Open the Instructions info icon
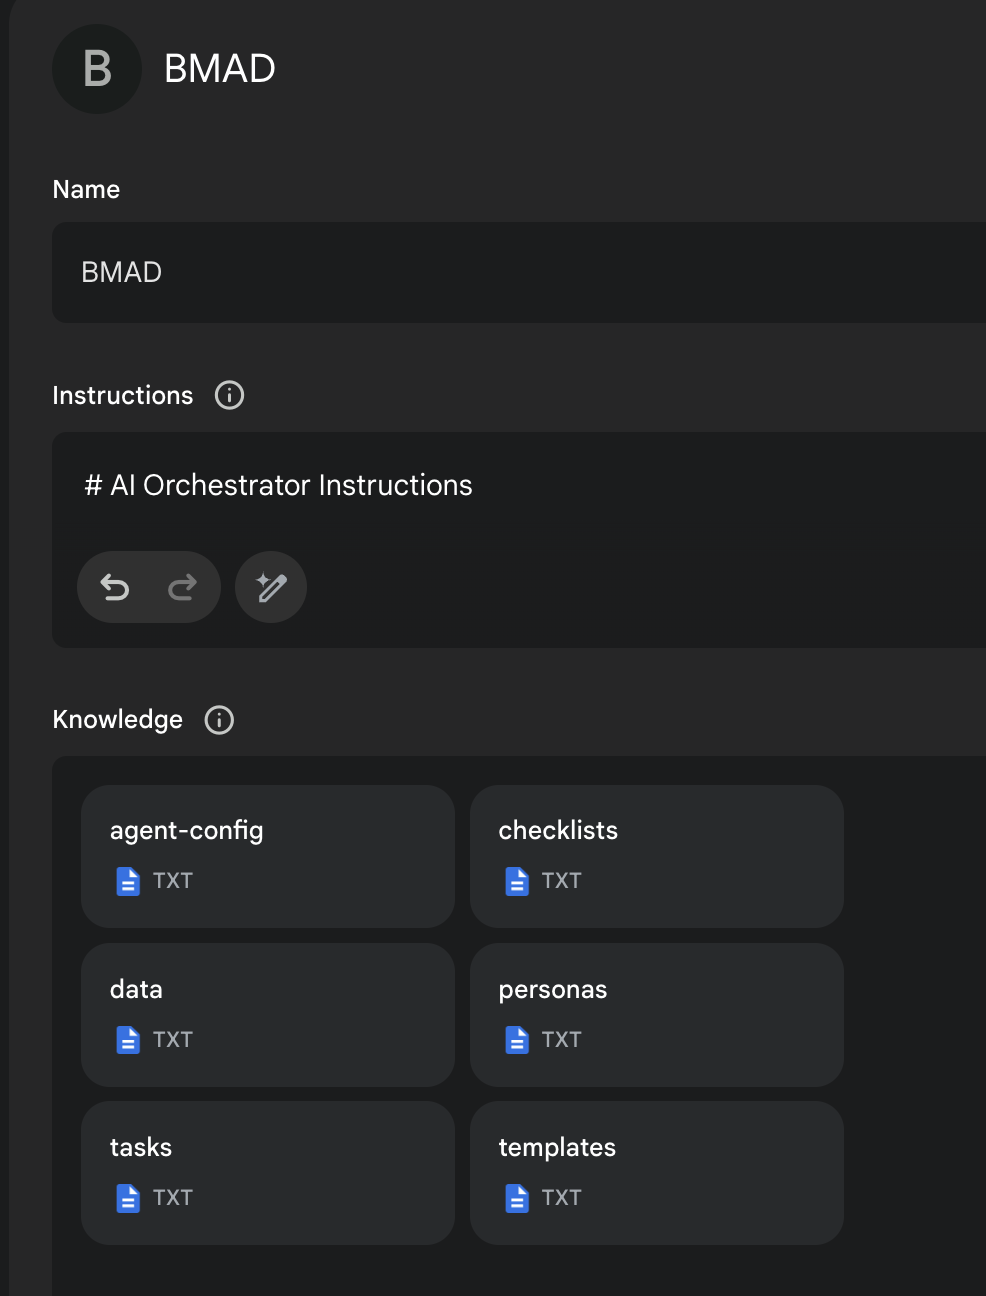The width and height of the screenshot is (986, 1296). coord(229,395)
